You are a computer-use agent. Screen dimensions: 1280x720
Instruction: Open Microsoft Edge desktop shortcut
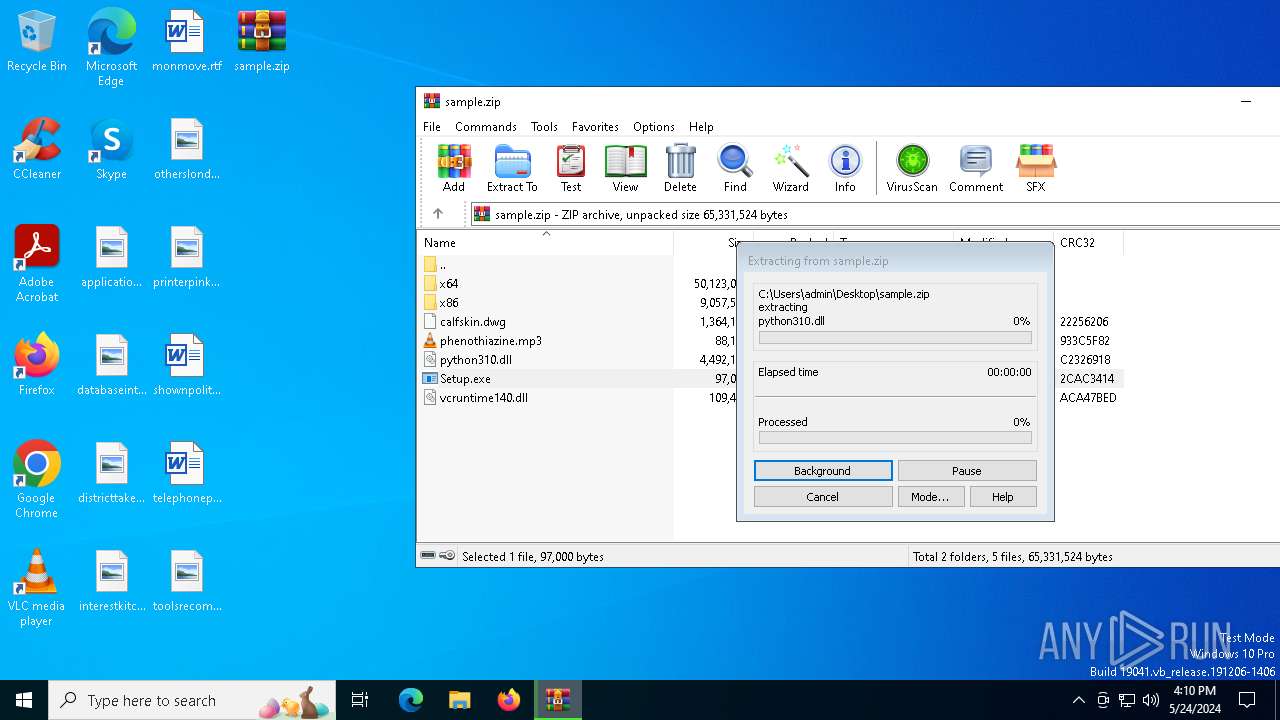click(111, 47)
